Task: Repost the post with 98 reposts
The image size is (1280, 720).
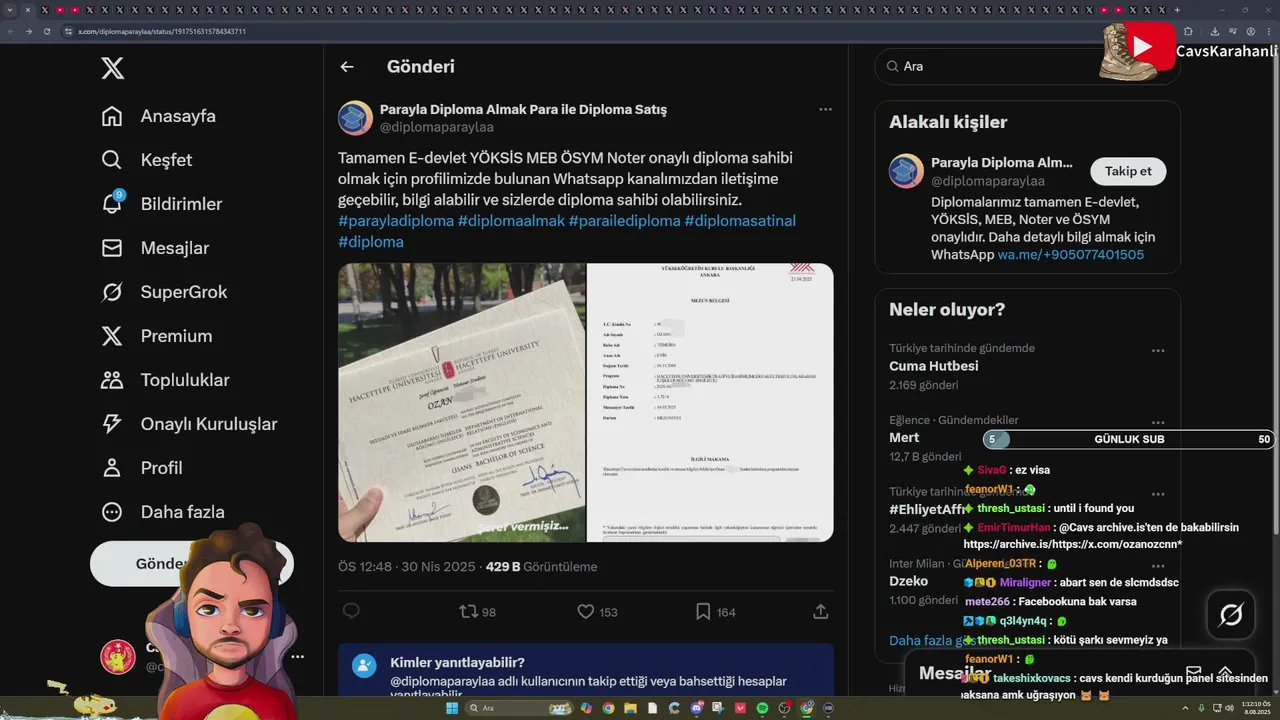Action: click(x=477, y=611)
